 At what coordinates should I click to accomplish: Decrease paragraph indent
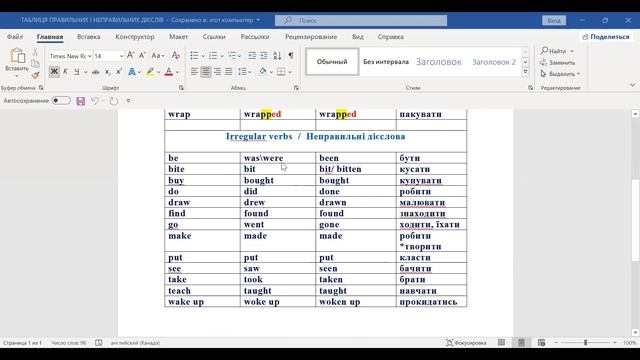click(252, 56)
